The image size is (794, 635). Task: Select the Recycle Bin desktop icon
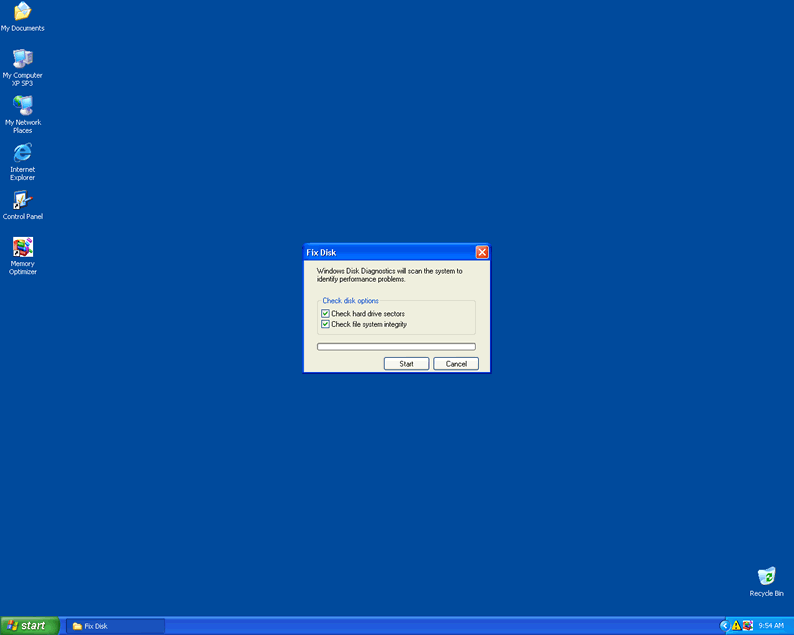pyautogui.click(x=766, y=577)
